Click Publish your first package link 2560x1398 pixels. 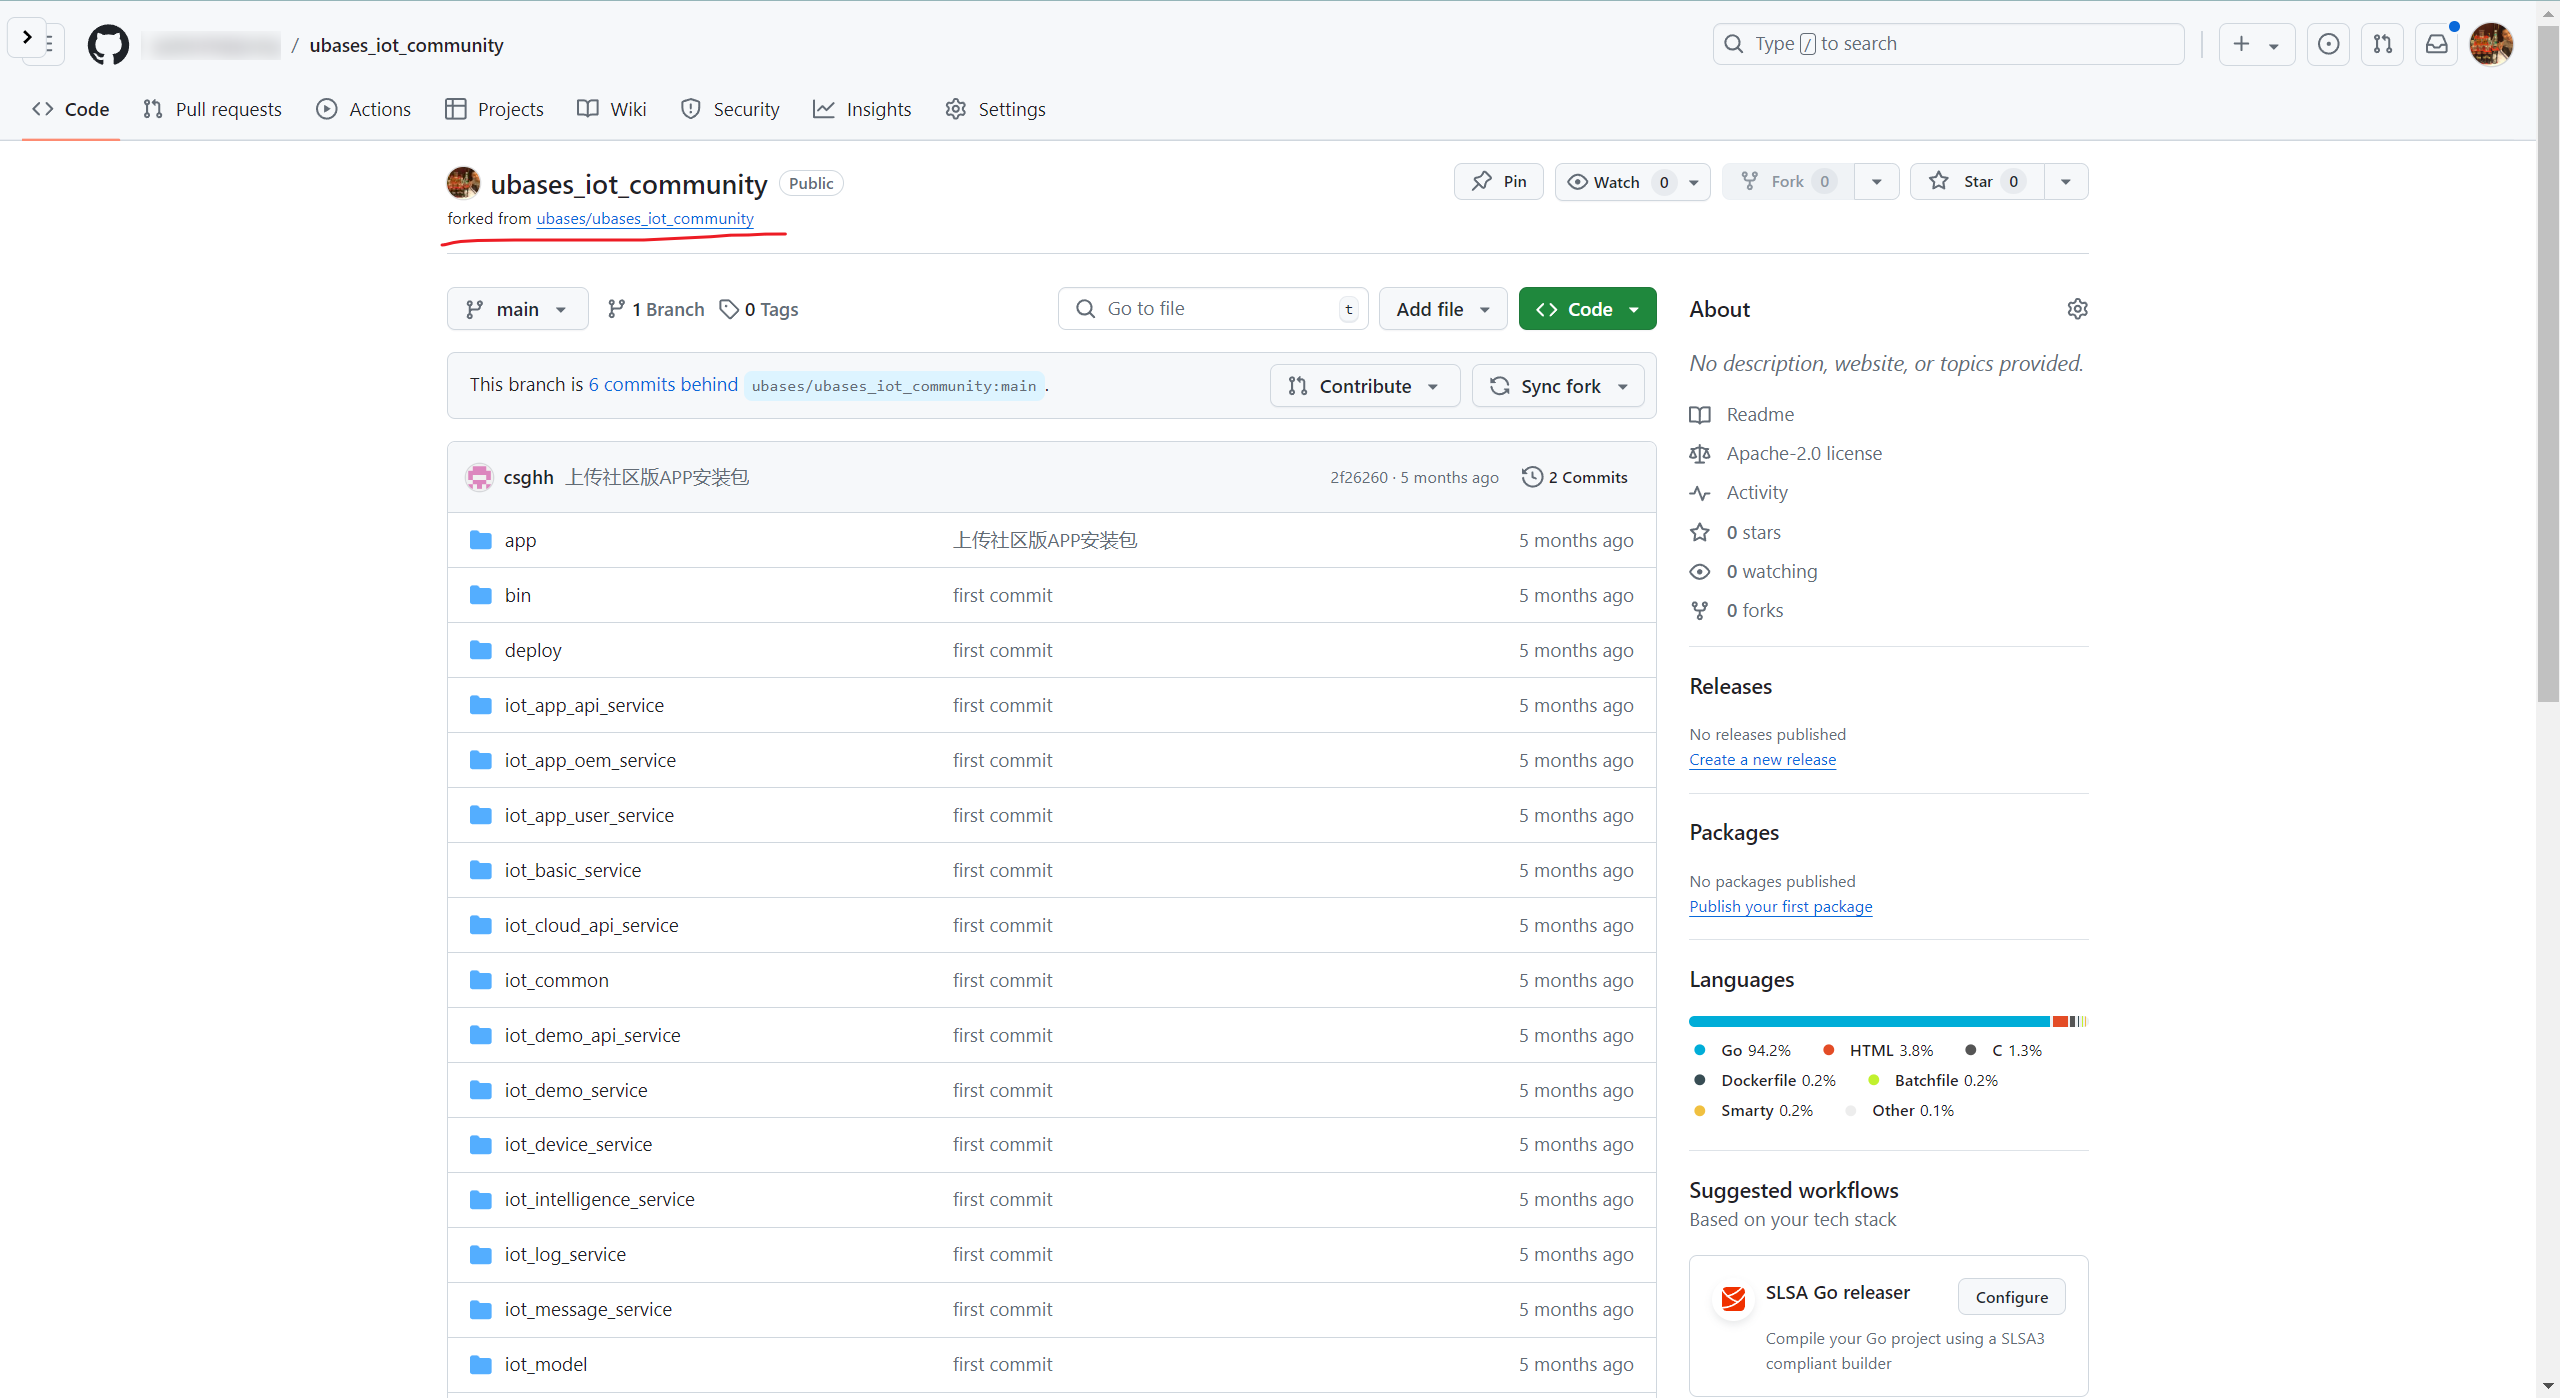(1781, 906)
